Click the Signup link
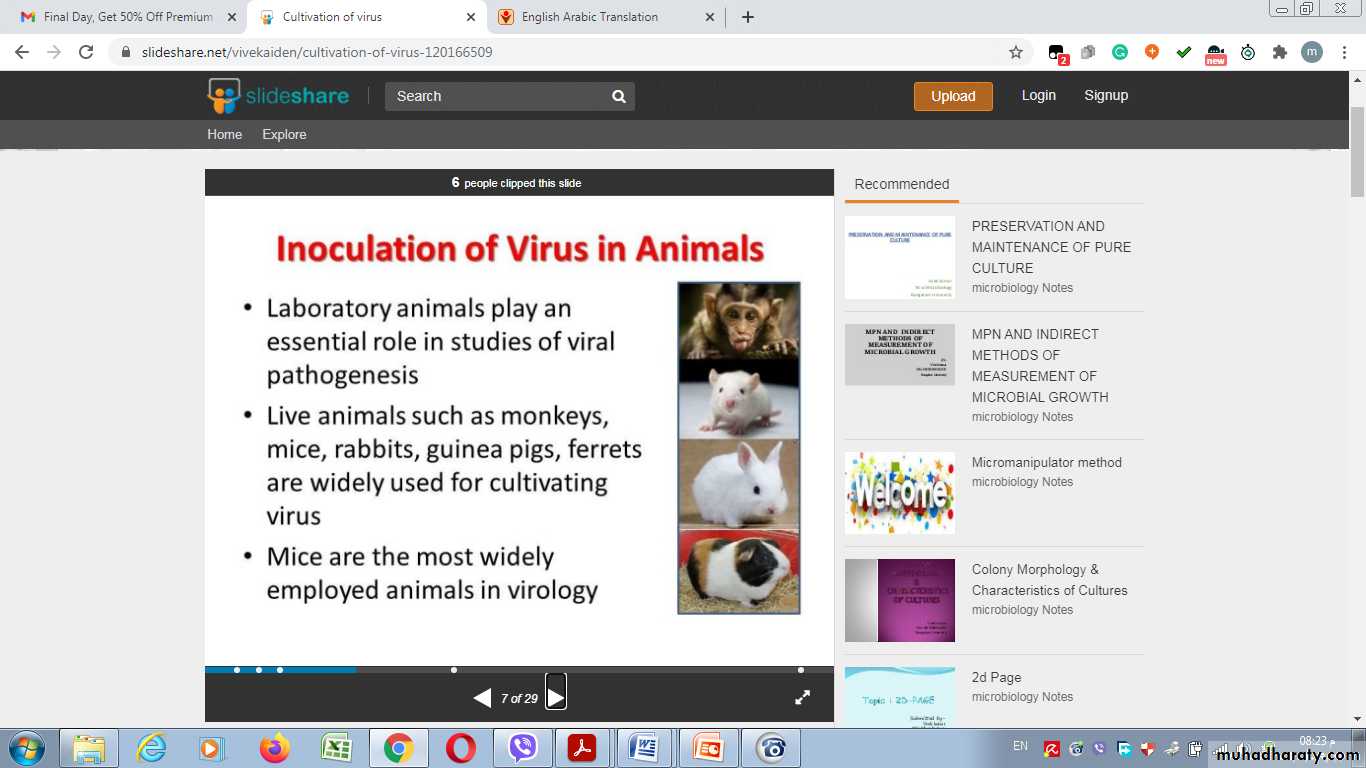The image size is (1366, 768). 1106,95
